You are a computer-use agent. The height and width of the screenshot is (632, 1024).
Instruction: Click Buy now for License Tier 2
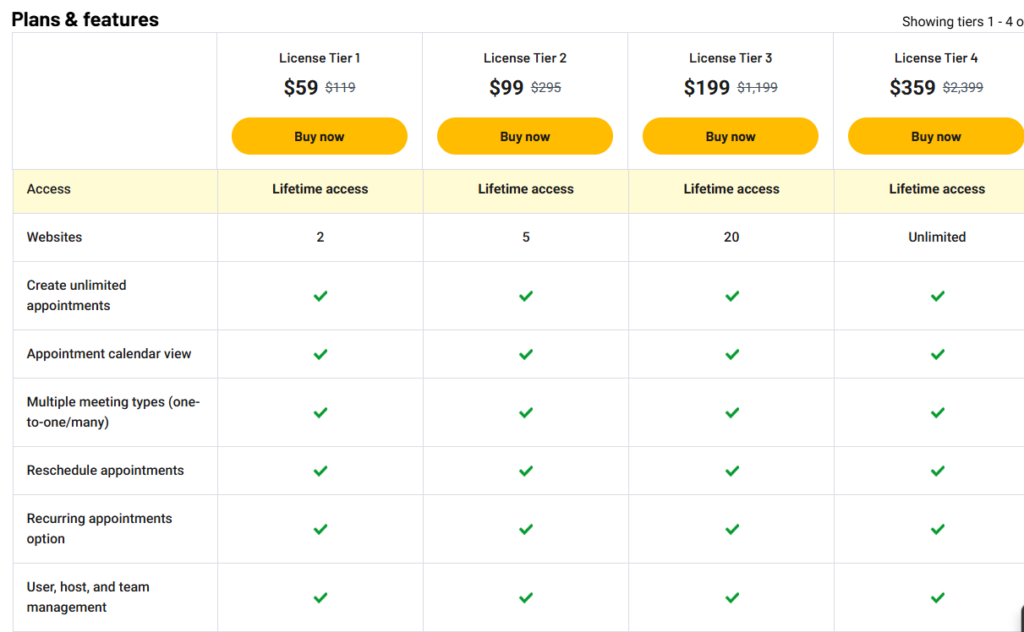[x=525, y=136]
